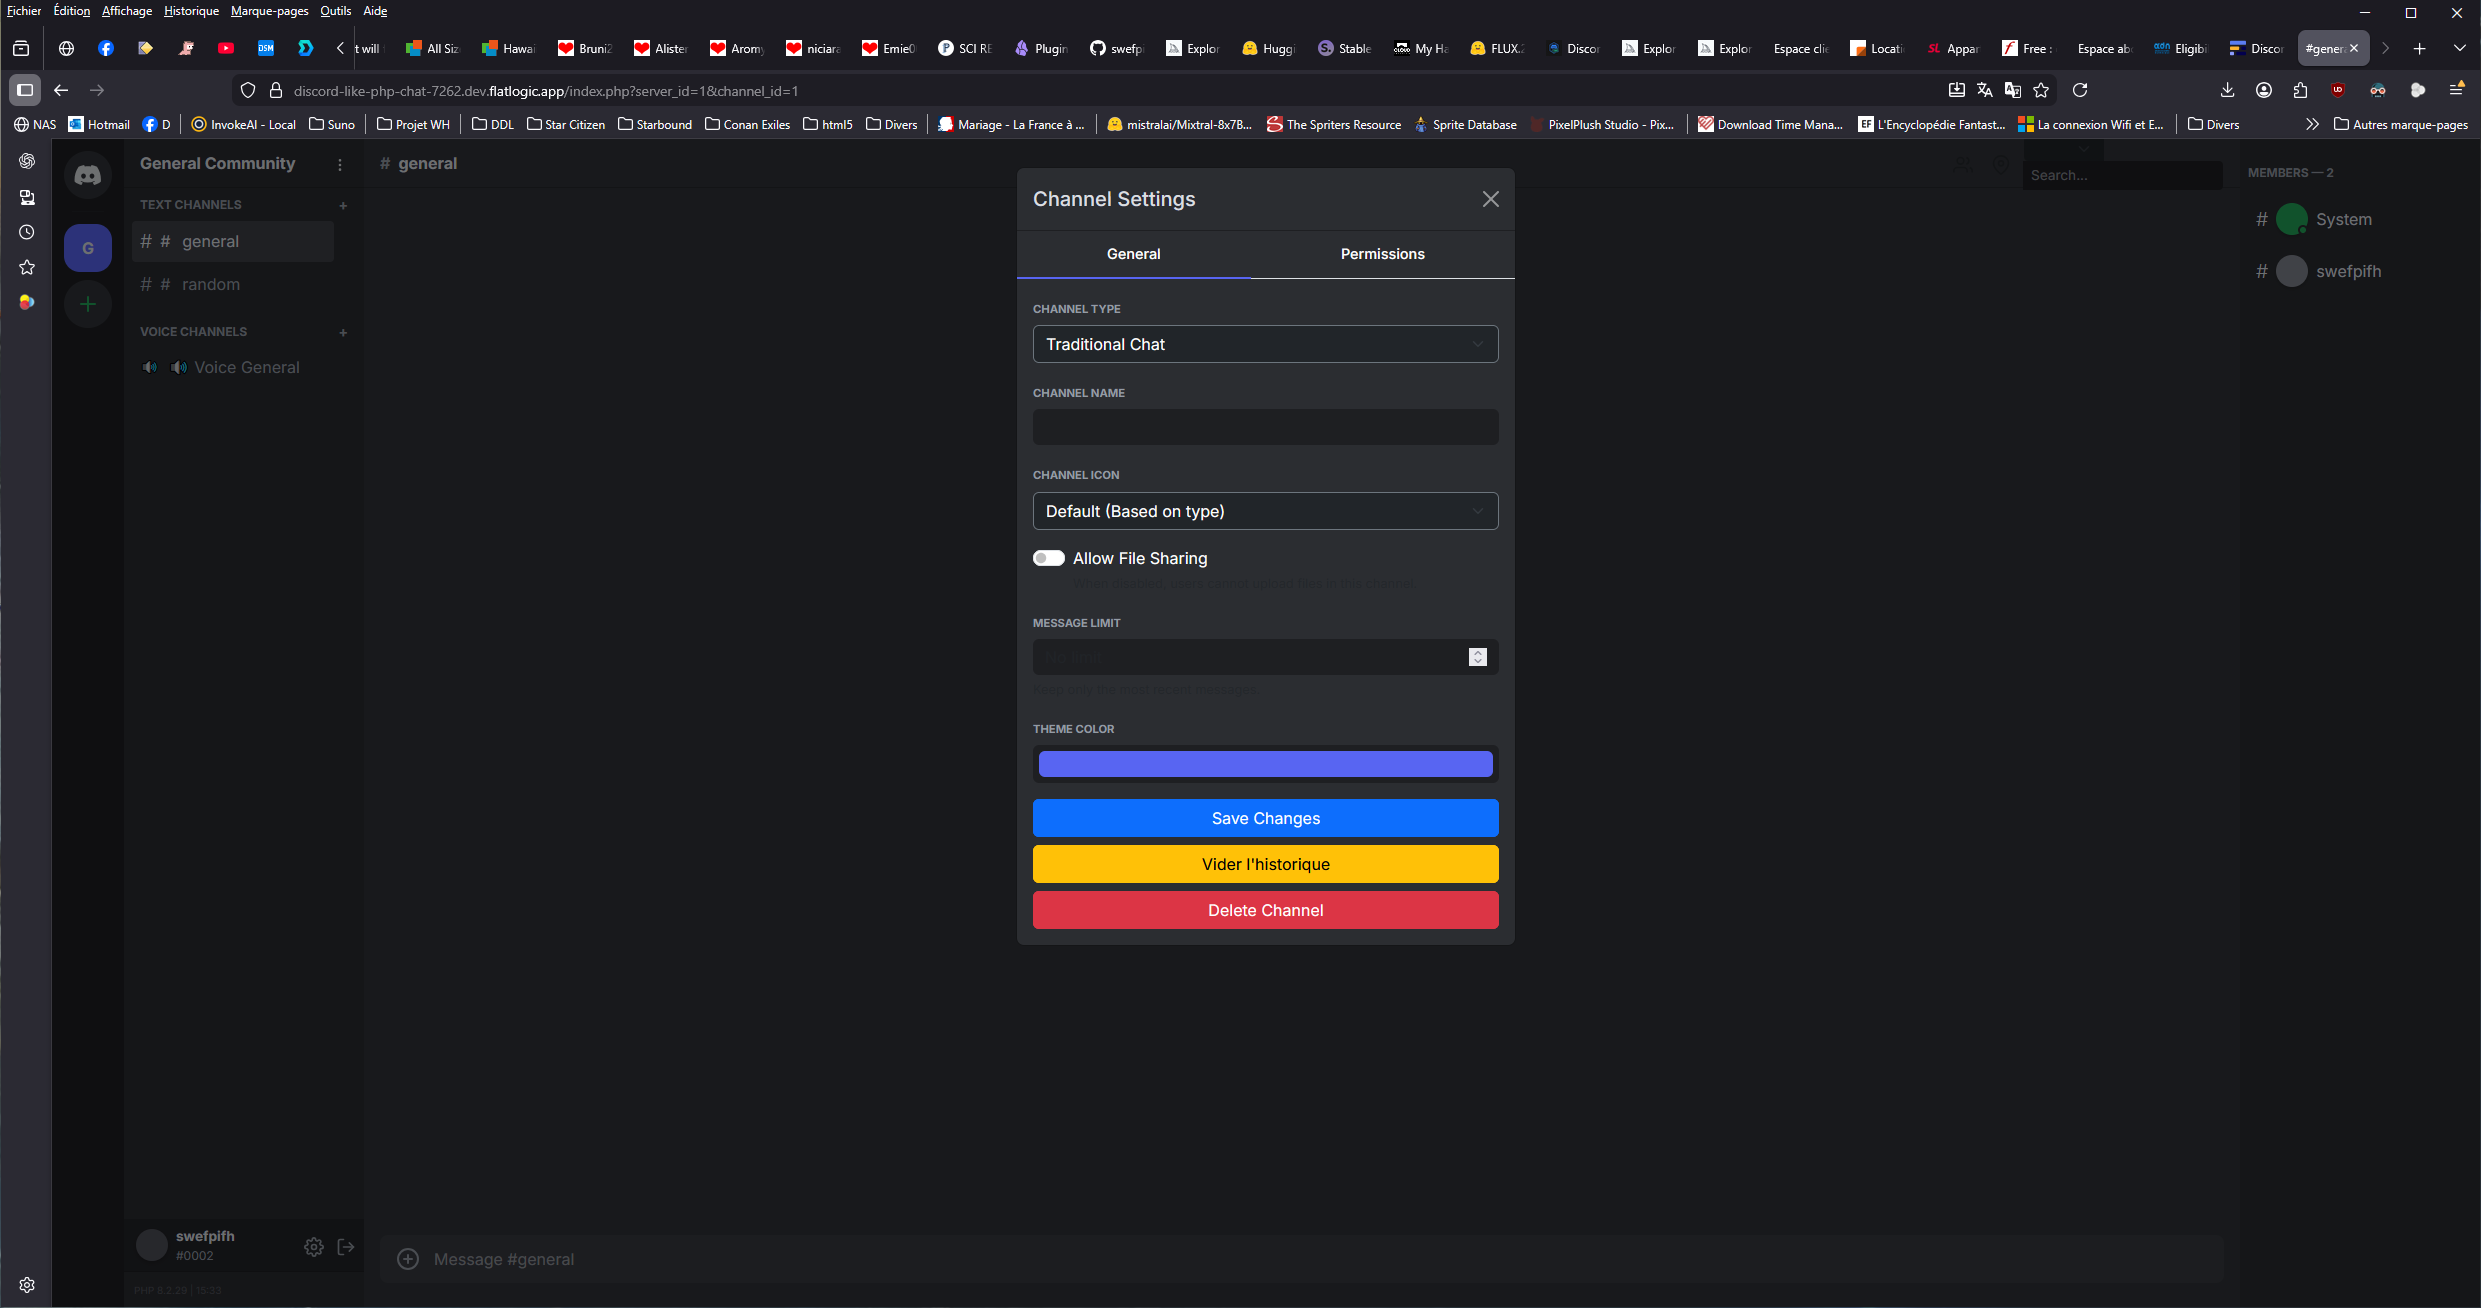Open the Channel Type dropdown
This screenshot has height=1308, width=2481.
pyautogui.click(x=1265, y=344)
